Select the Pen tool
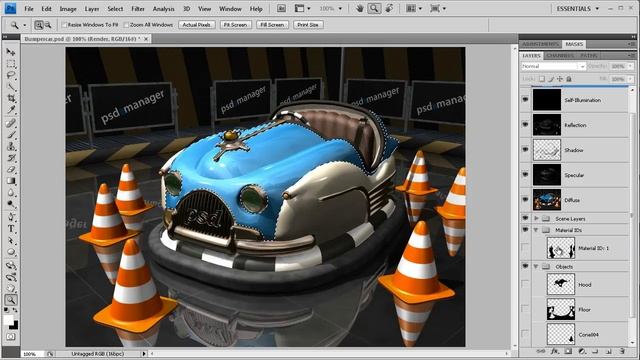This screenshot has width=640, height=360. (x=11, y=217)
